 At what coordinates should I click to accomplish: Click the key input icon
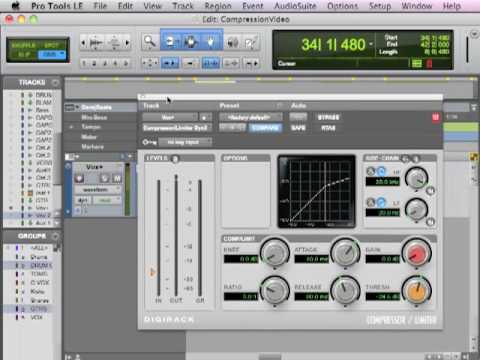click(149, 142)
